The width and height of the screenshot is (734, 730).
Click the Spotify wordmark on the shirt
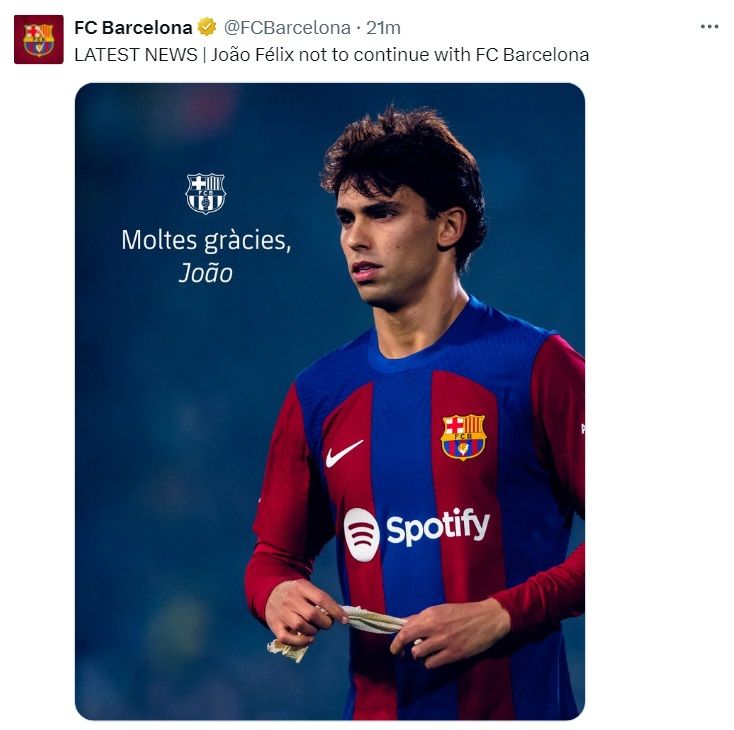pyautogui.click(x=438, y=526)
